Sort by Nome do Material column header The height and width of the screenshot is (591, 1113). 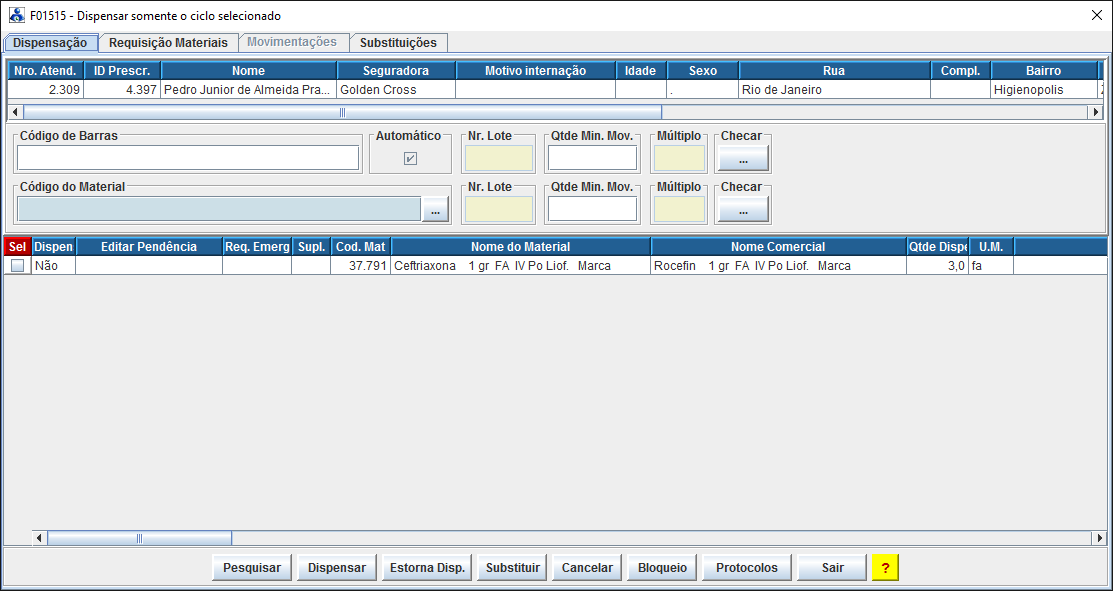520,247
